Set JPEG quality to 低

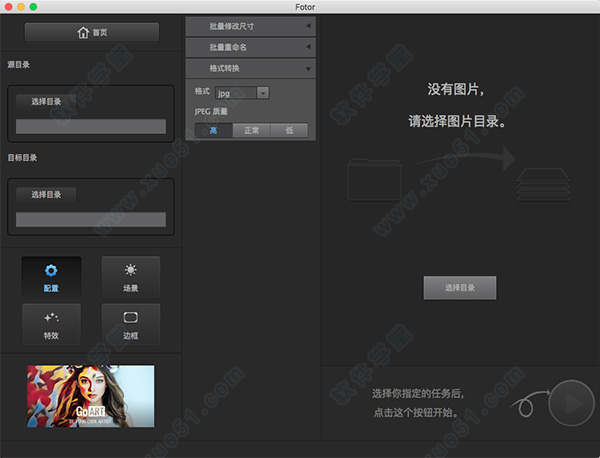click(x=289, y=130)
